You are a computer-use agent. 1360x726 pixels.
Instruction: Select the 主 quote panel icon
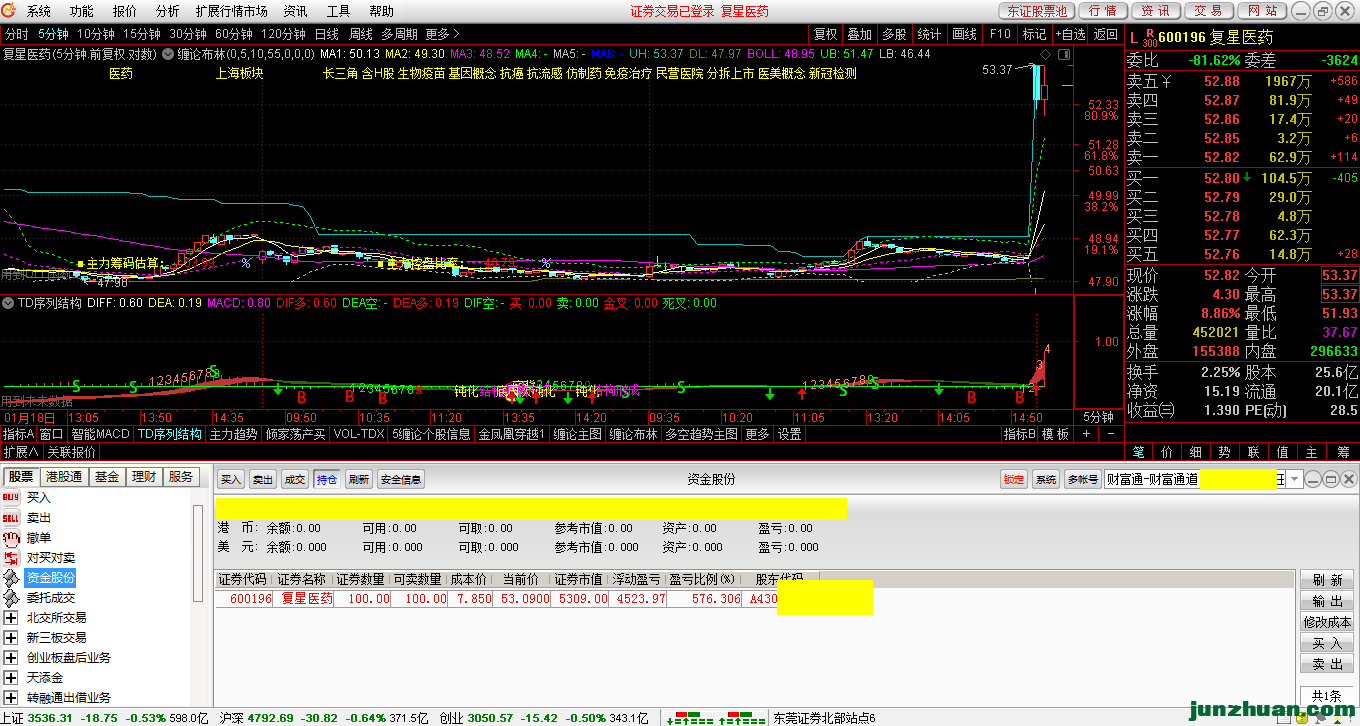click(x=1313, y=452)
